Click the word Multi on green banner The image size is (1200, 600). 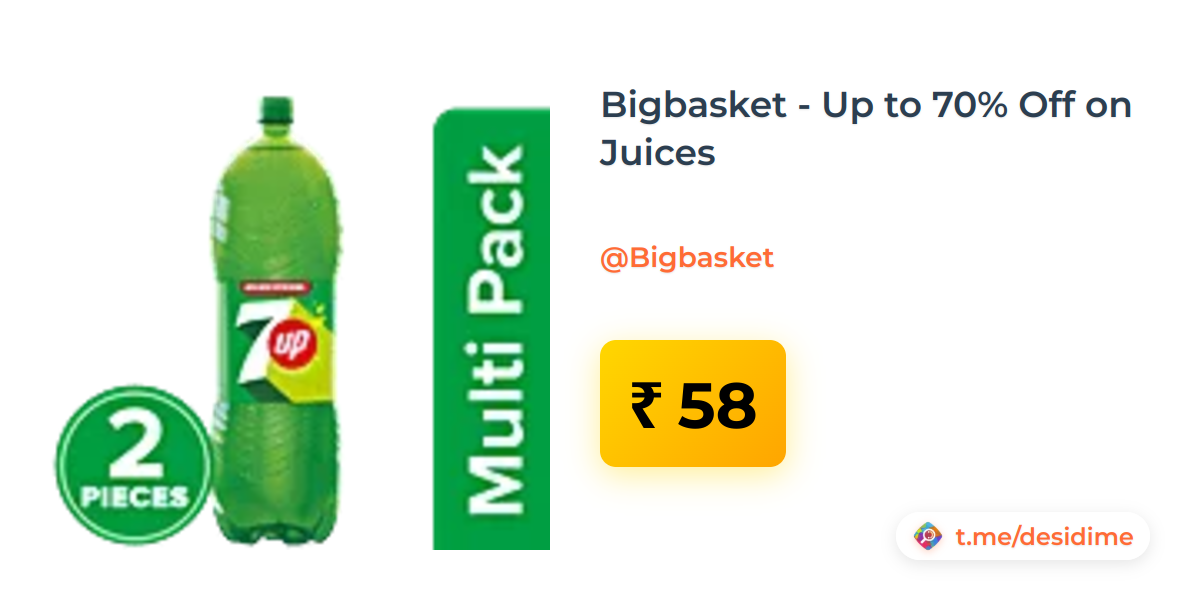tap(497, 426)
